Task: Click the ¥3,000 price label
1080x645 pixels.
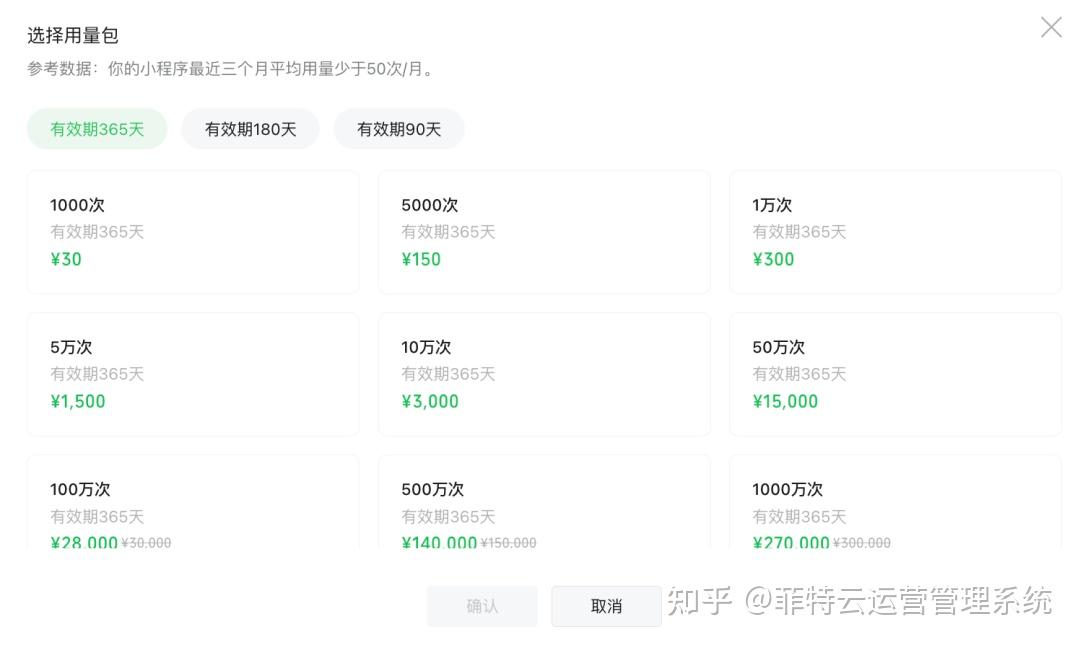Action: [430, 402]
